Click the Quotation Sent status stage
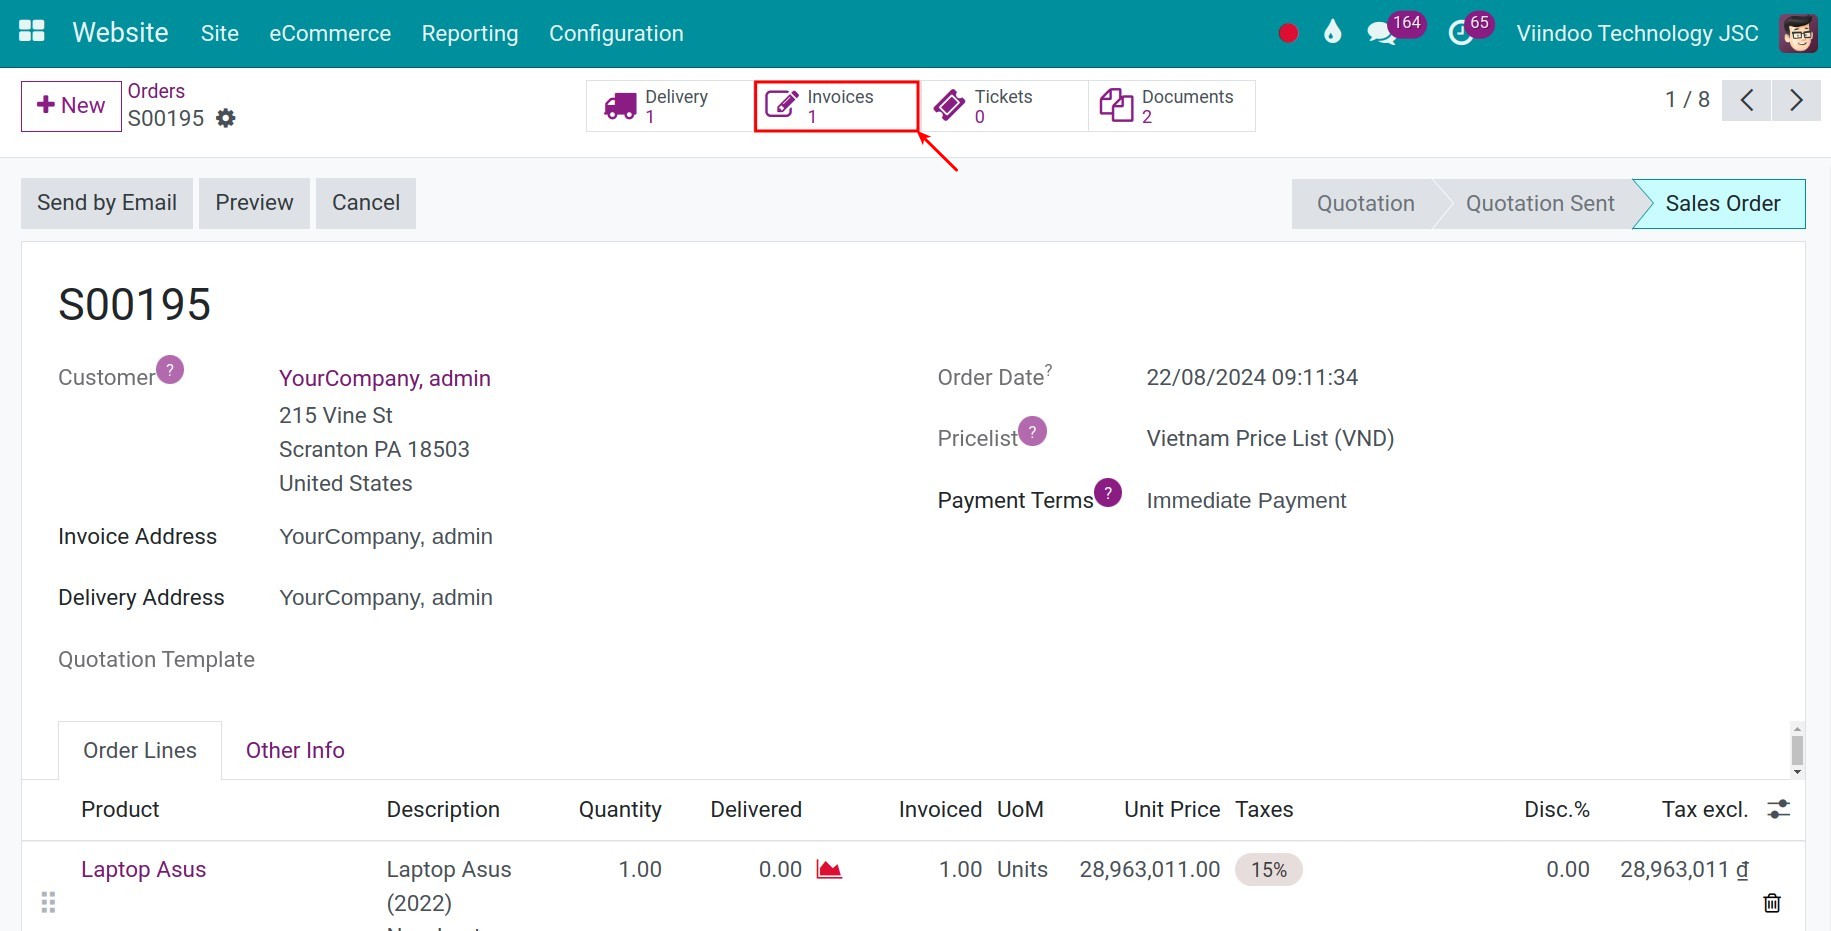This screenshot has width=1831, height=931. click(1540, 204)
